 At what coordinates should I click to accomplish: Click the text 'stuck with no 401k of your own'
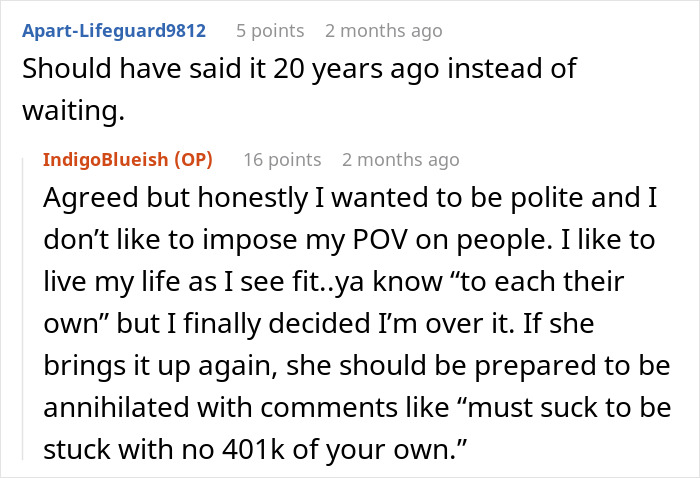[255, 449]
